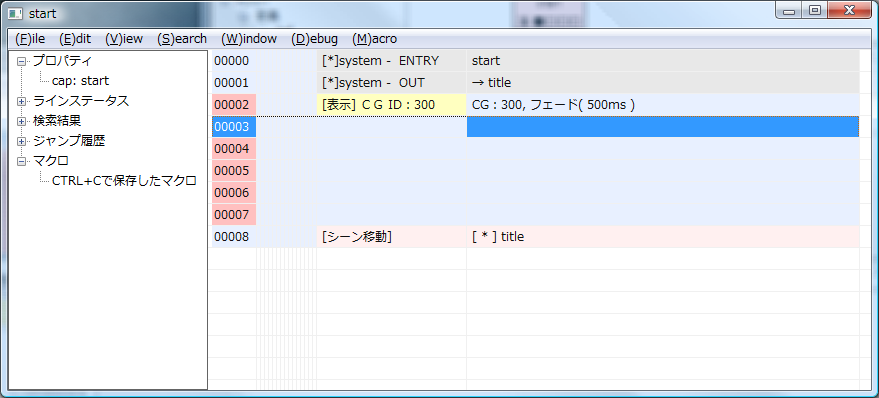Click line number 00001
879x398 pixels.
pos(234,83)
